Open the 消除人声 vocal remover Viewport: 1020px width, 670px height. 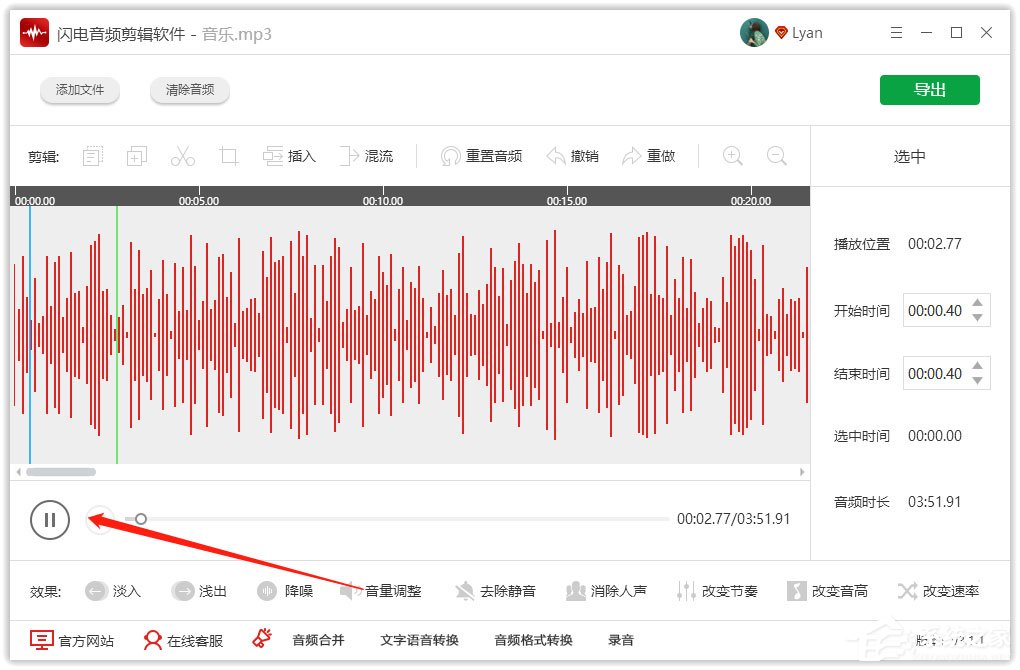tap(606, 590)
